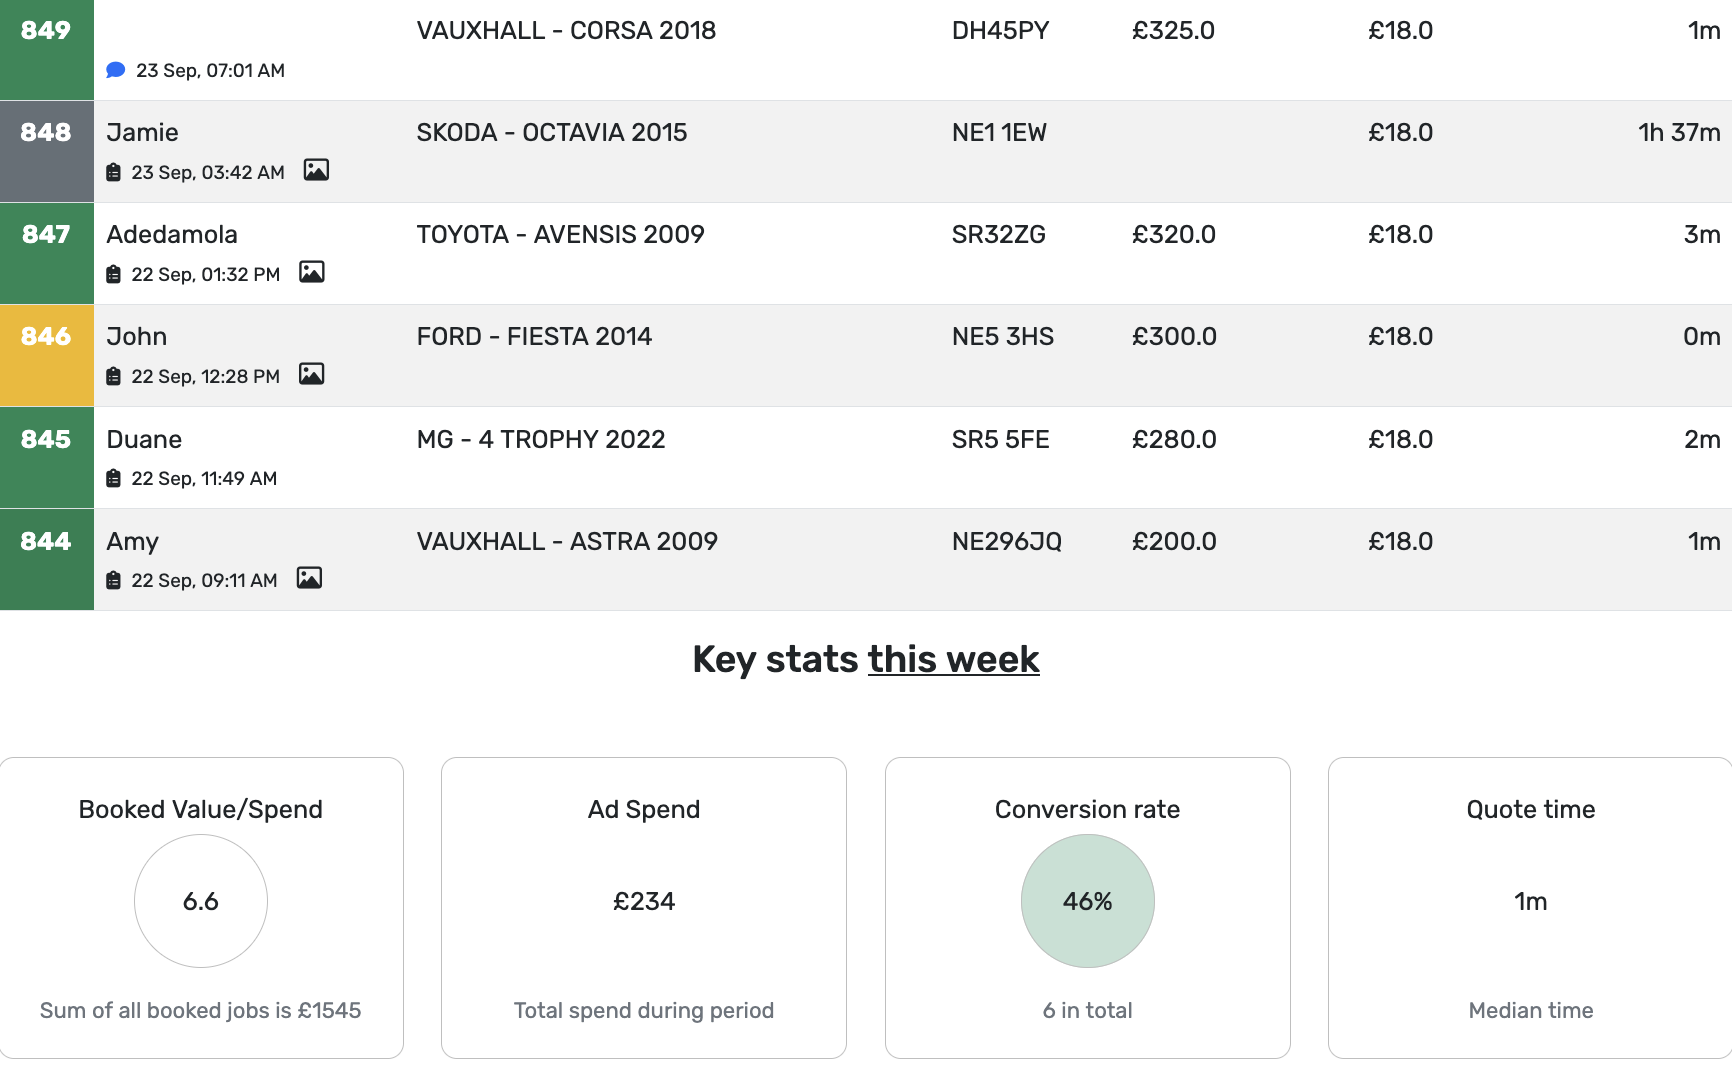The height and width of the screenshot is (1092, 1732).
Task: View the photo attachment on Jamie's Skoda quote
Action: (x=317, y=171)
